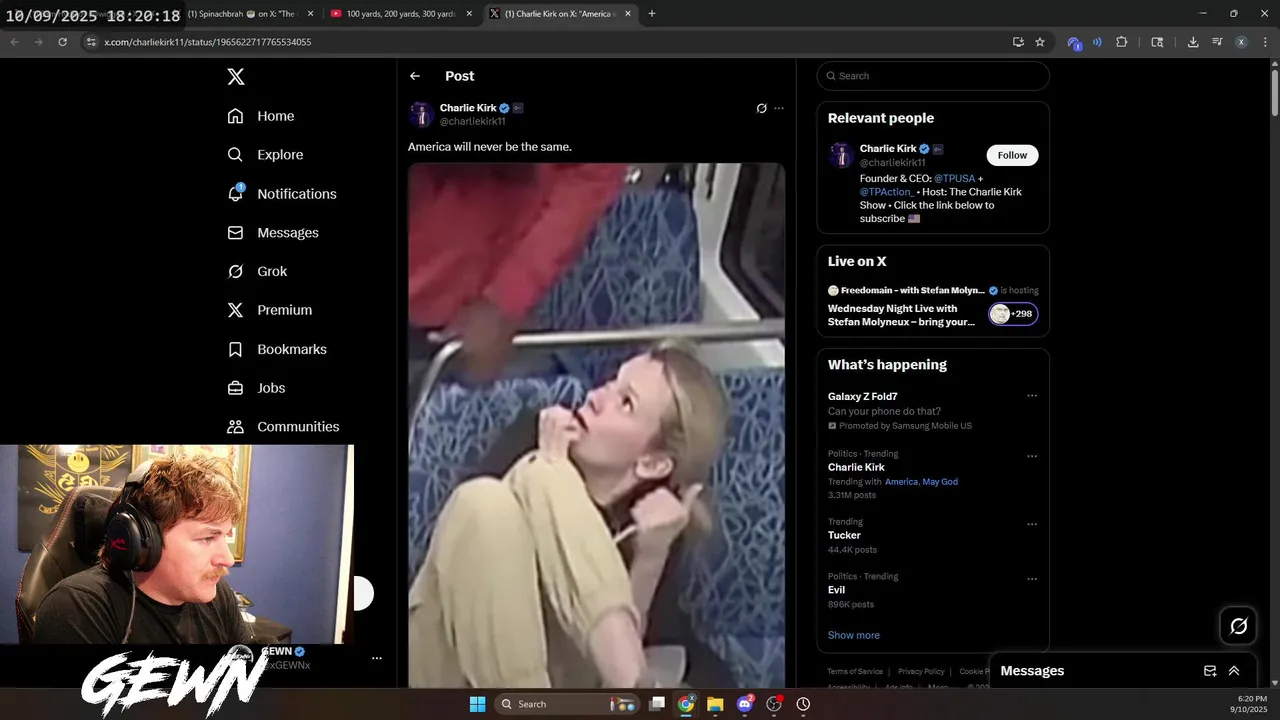The image size is (1280, 720).
Task: Click Charlie Kirk's avatar on the post
Action: tap(421, 114)
